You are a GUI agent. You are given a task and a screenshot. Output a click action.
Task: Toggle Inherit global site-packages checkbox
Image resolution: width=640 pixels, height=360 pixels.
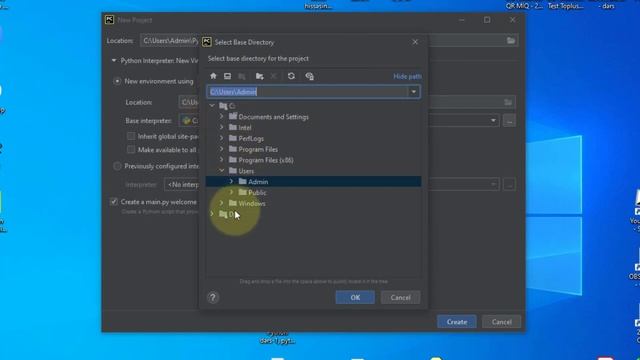(x=131, y=136)
